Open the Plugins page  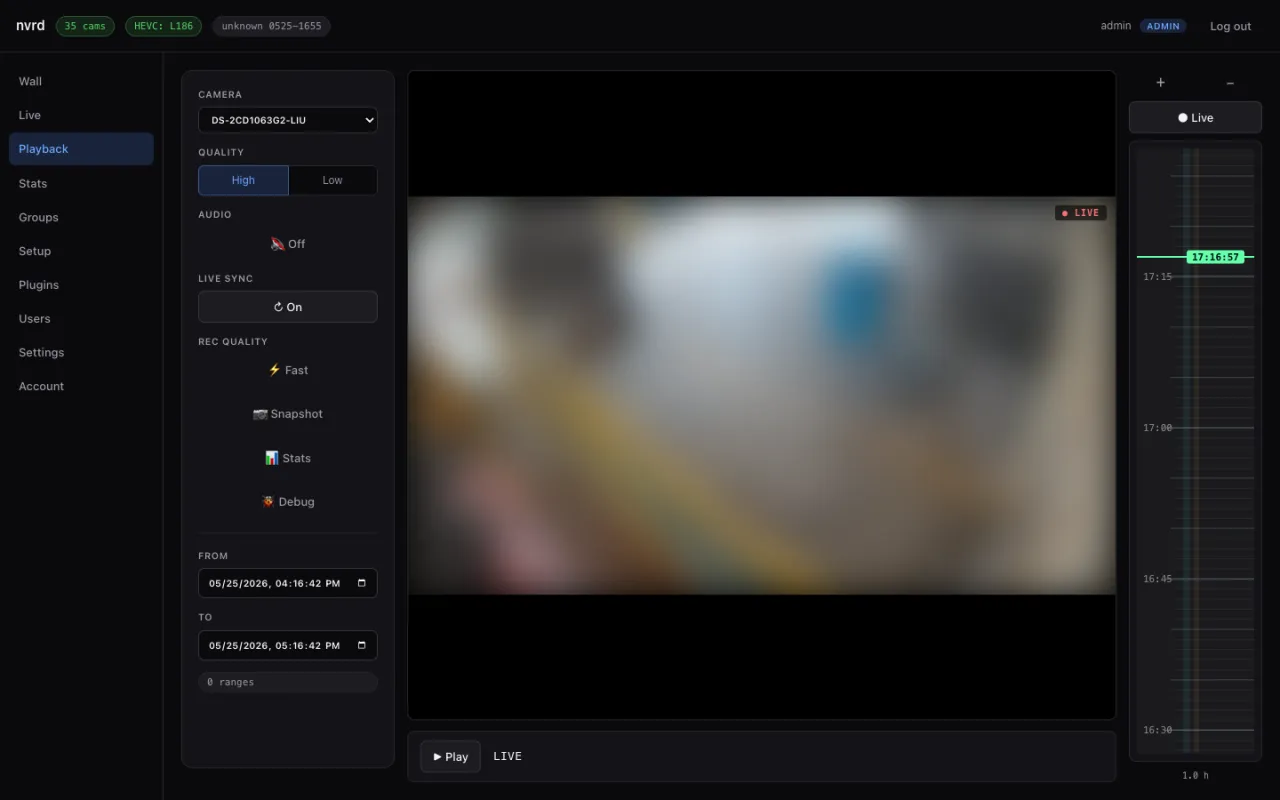[81, 285]
